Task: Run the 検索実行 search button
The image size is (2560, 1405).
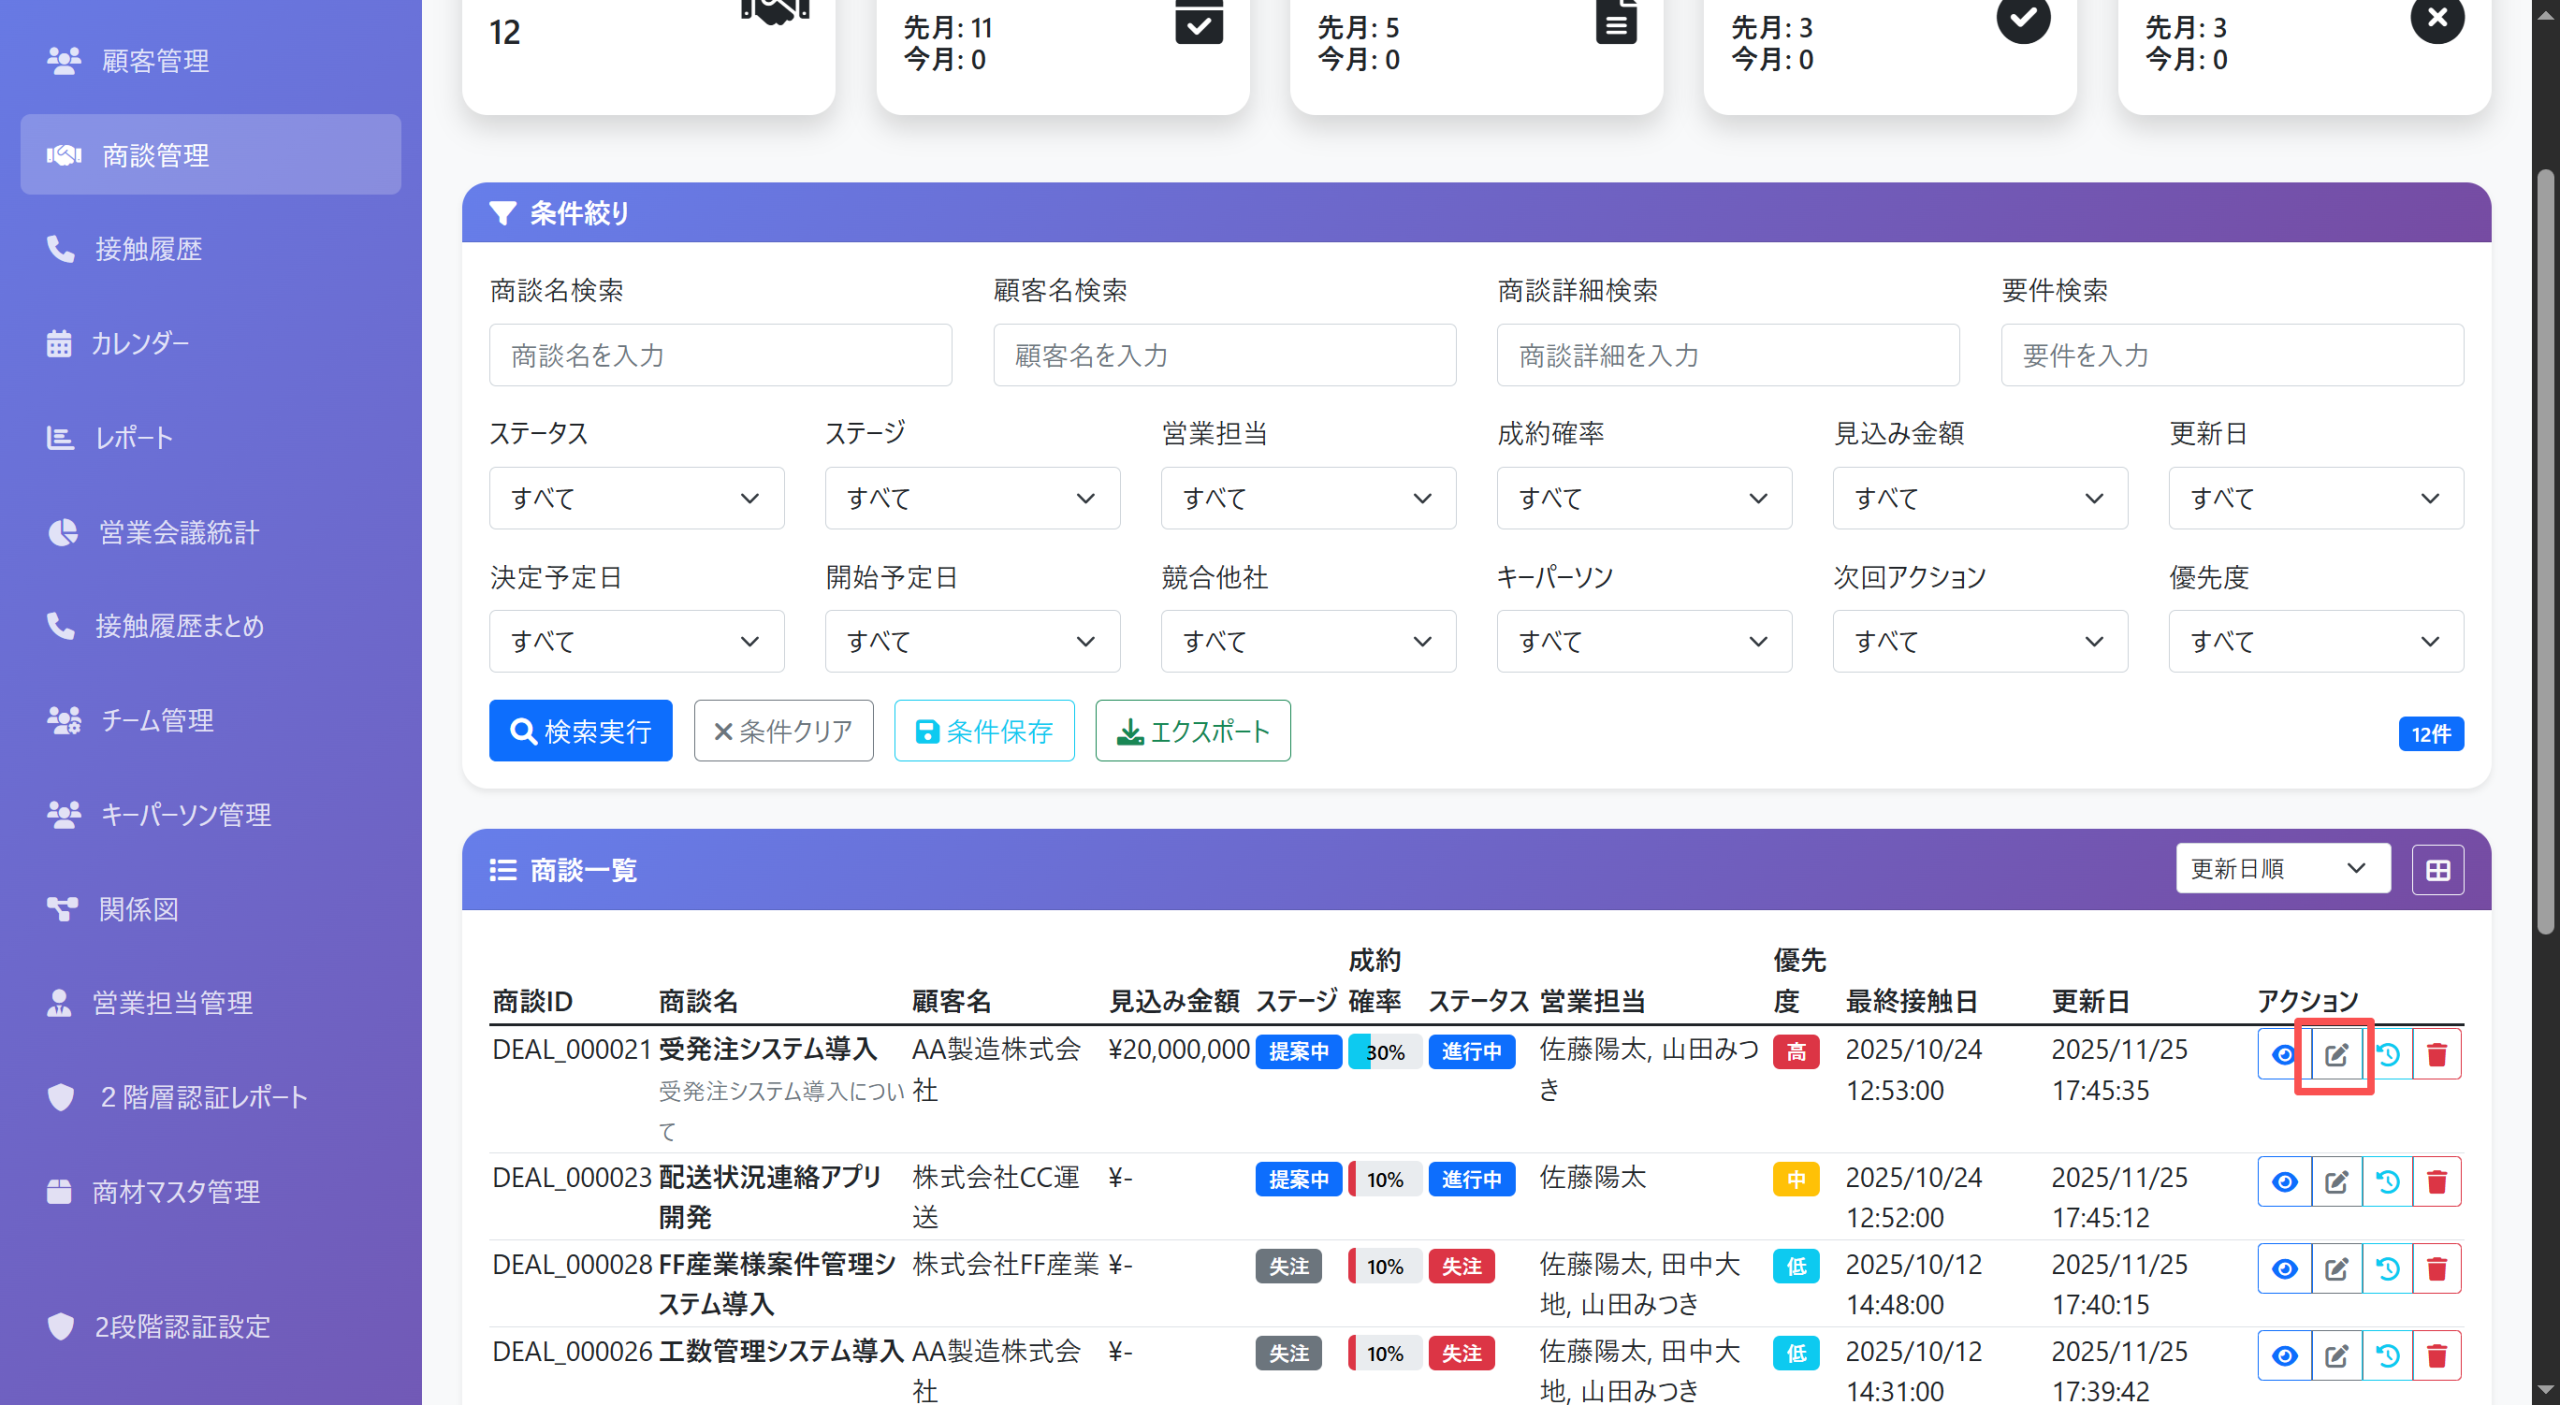Action: click(580, 730)
